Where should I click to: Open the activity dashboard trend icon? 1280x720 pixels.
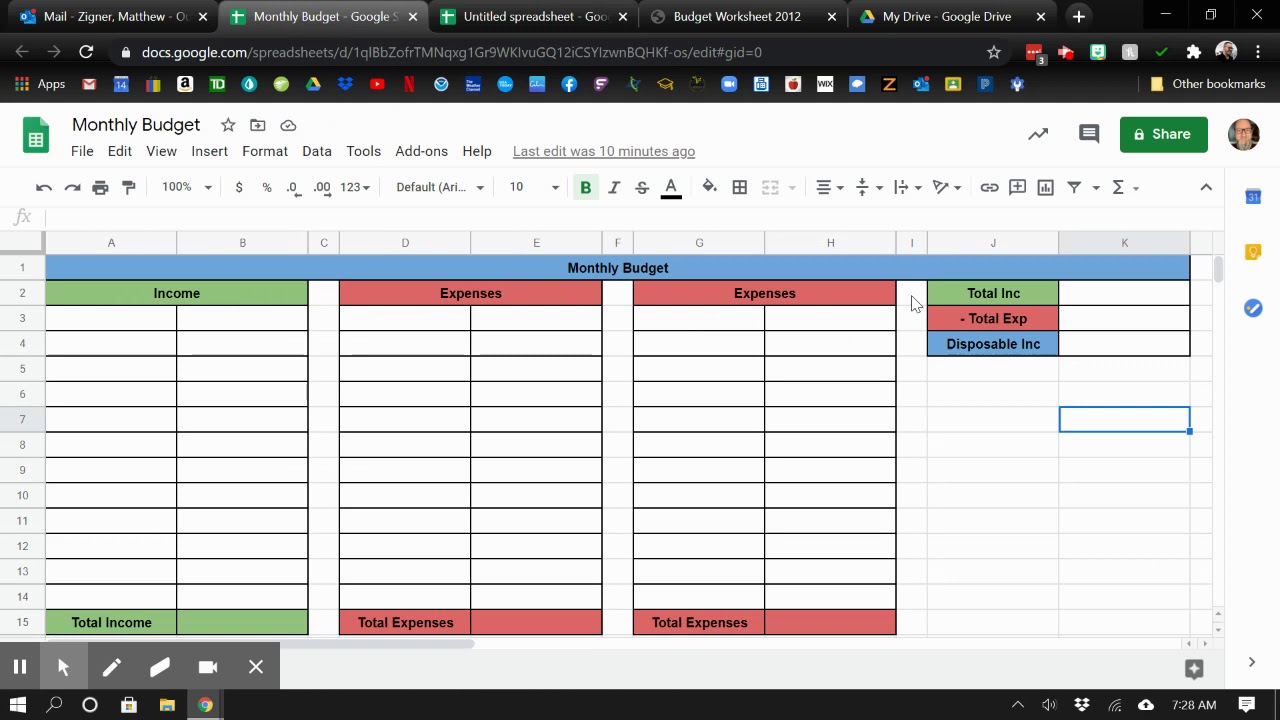point(1038,134)
